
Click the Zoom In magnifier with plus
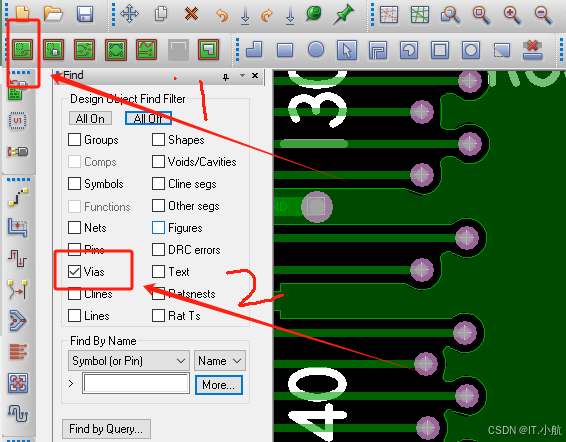coord(512,15)
